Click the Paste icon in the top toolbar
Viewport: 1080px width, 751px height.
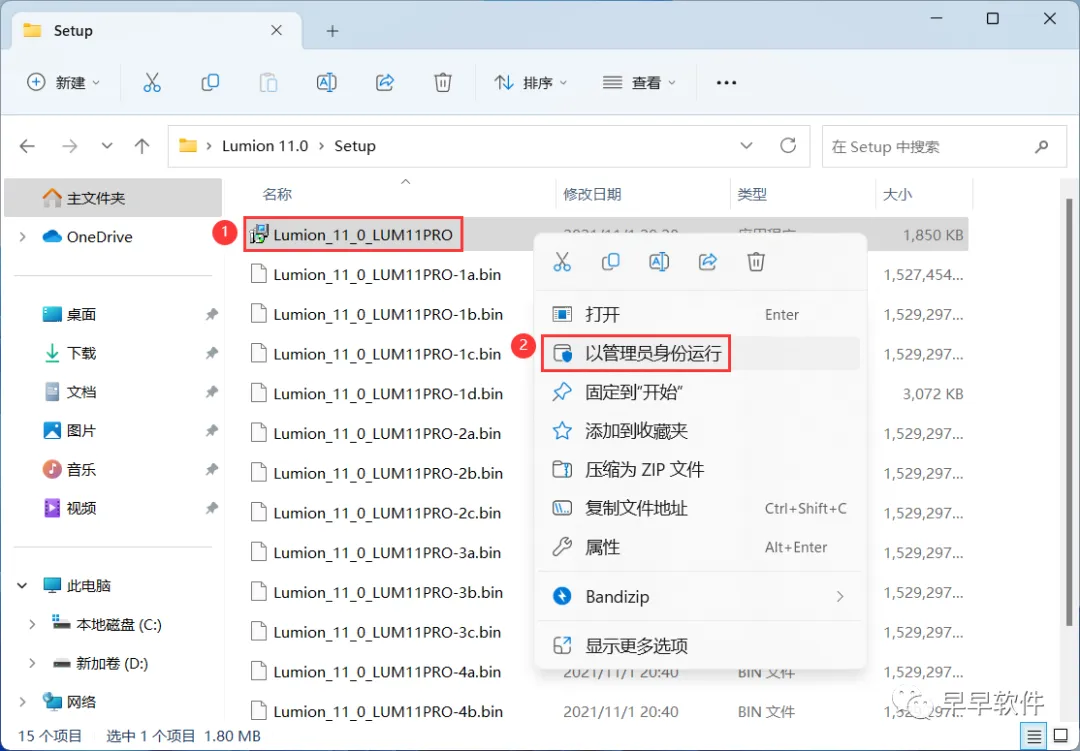pos(268,83)
